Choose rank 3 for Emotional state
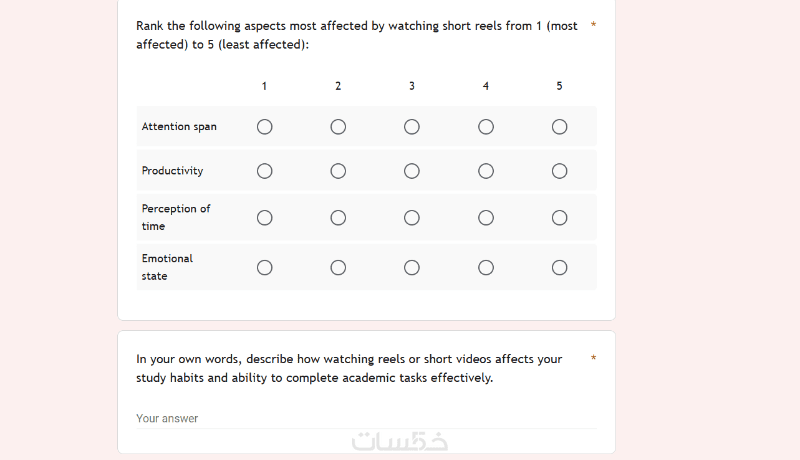 pyautogui.click(x=412, y=267)
